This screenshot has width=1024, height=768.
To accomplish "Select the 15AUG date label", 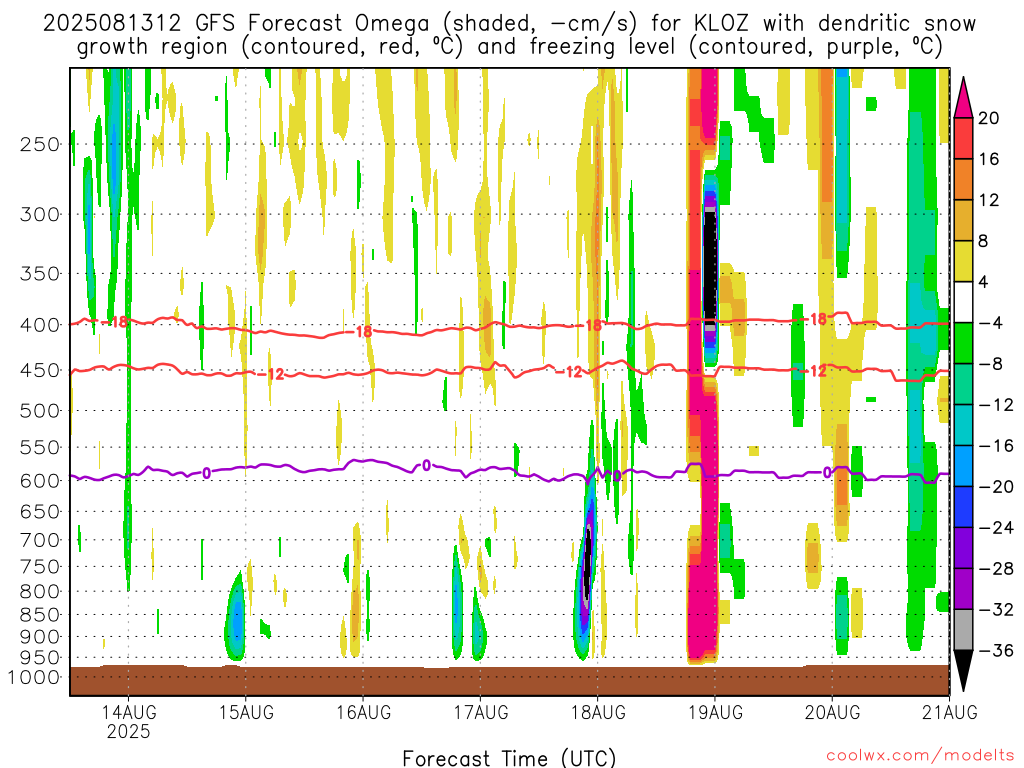I will coord(246,712).
